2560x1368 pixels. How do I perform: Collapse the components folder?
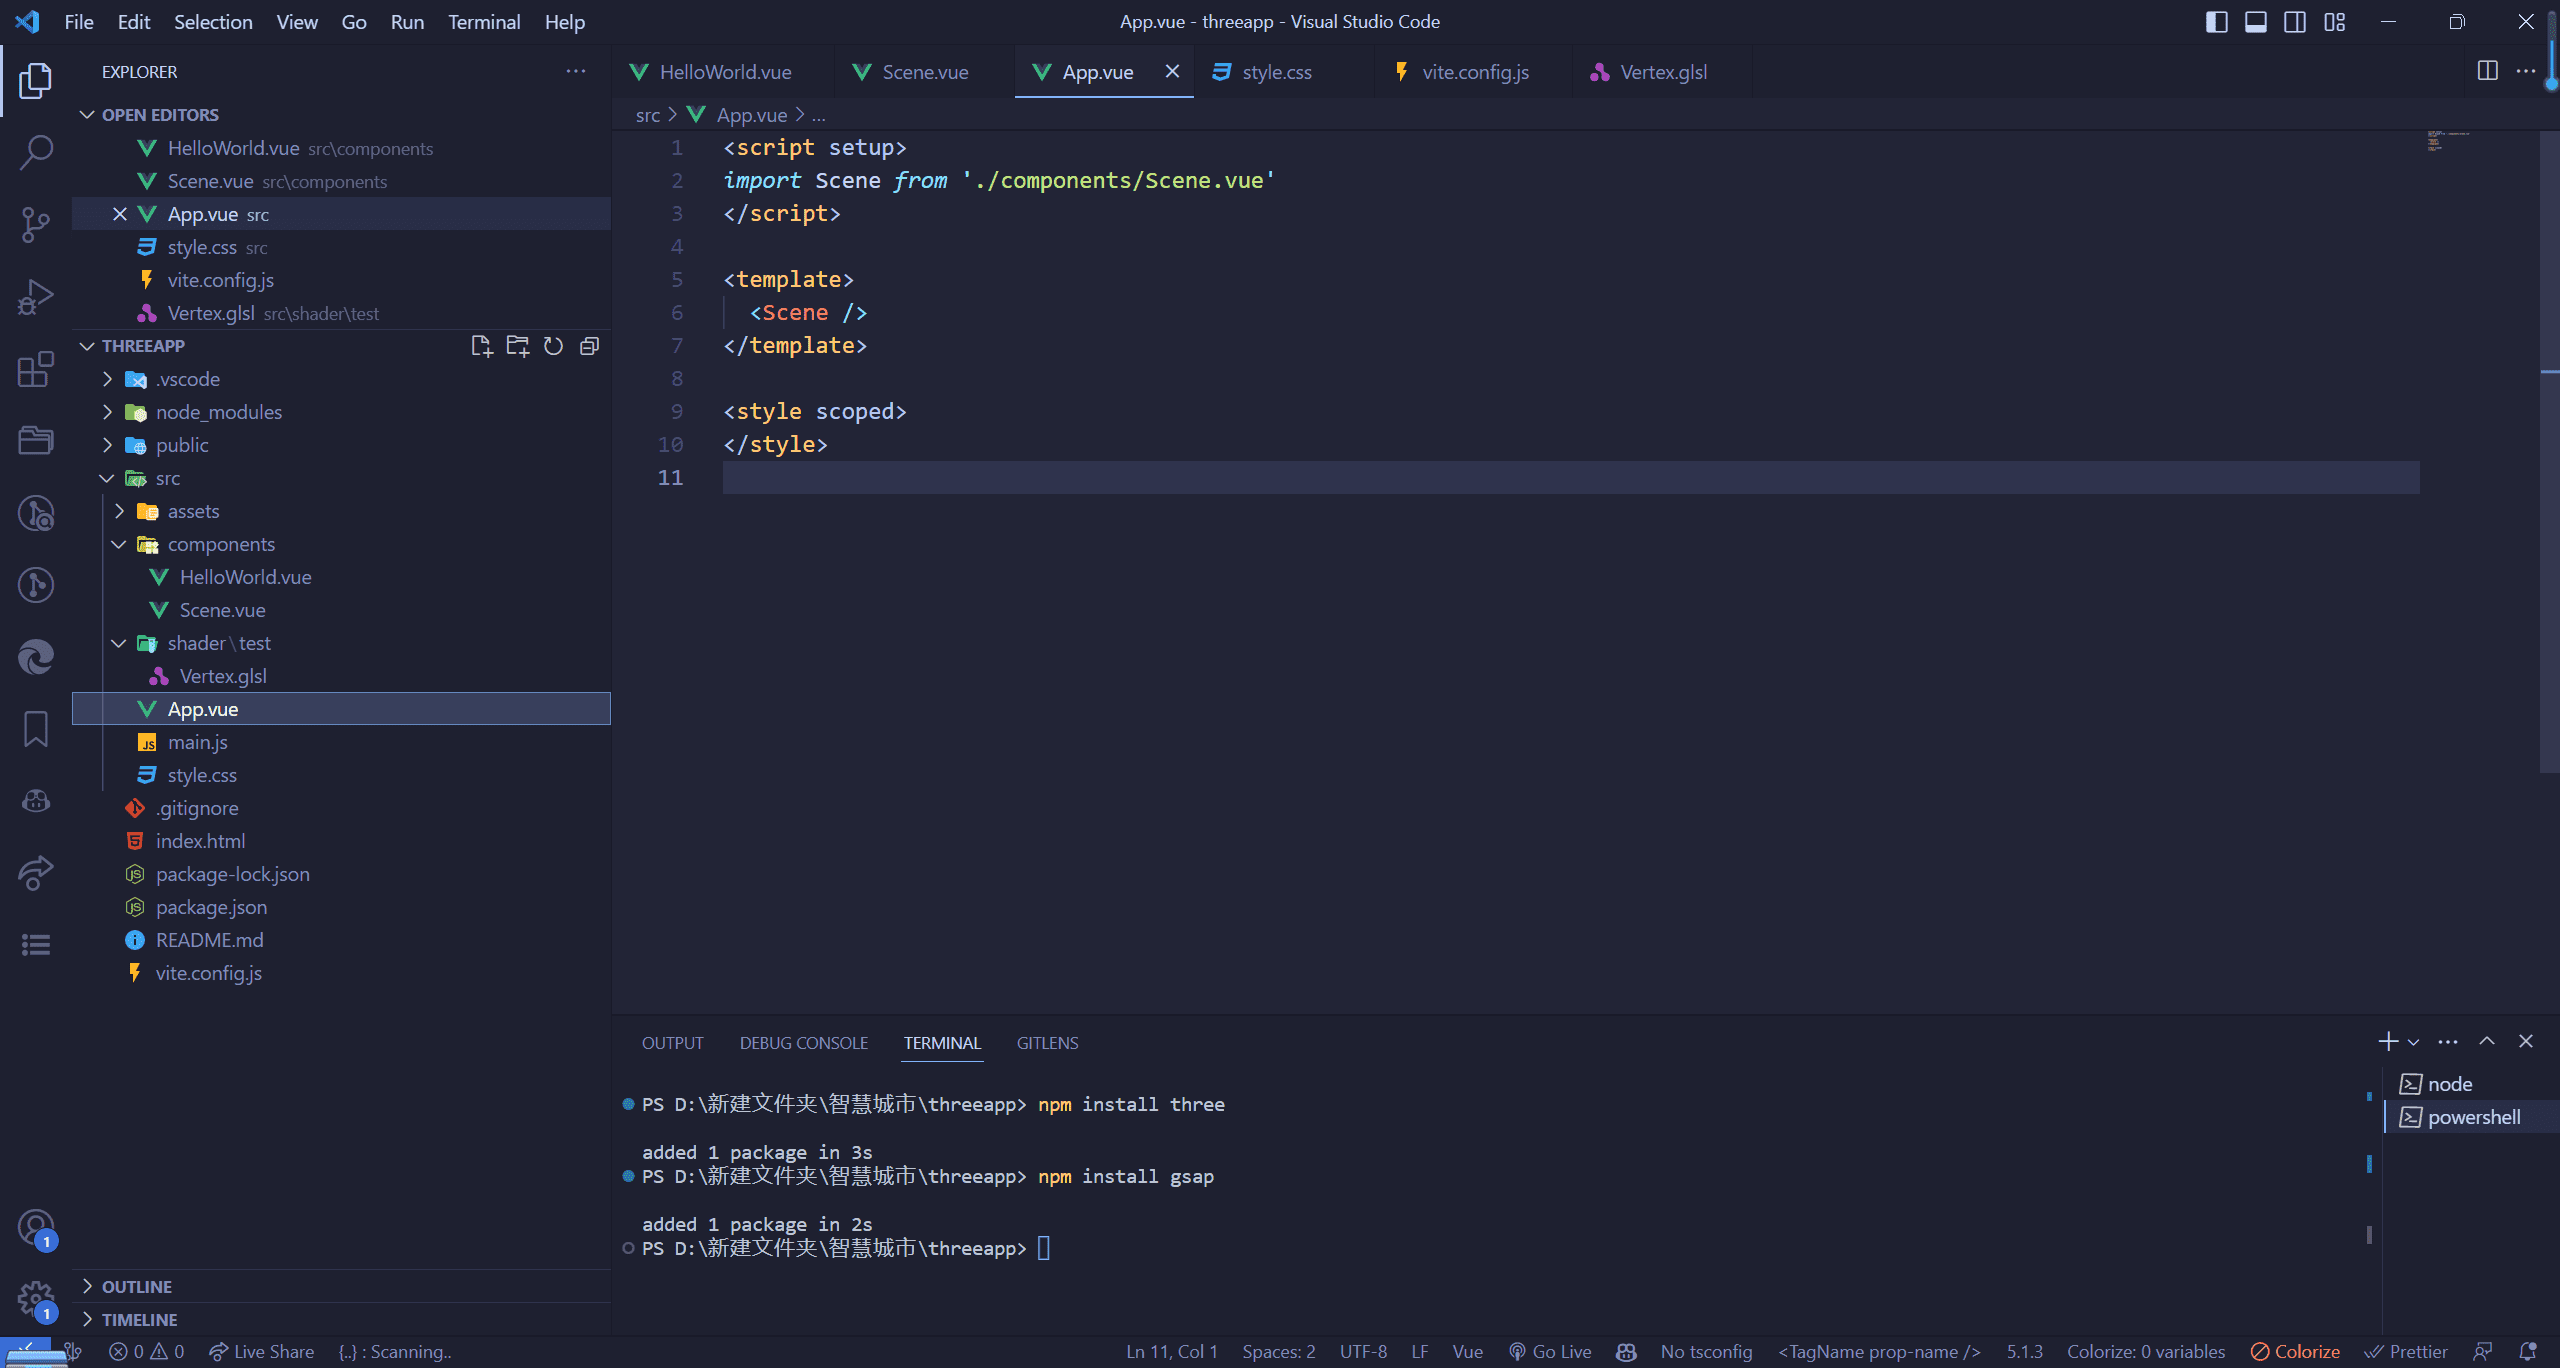(x=120, y=544)
